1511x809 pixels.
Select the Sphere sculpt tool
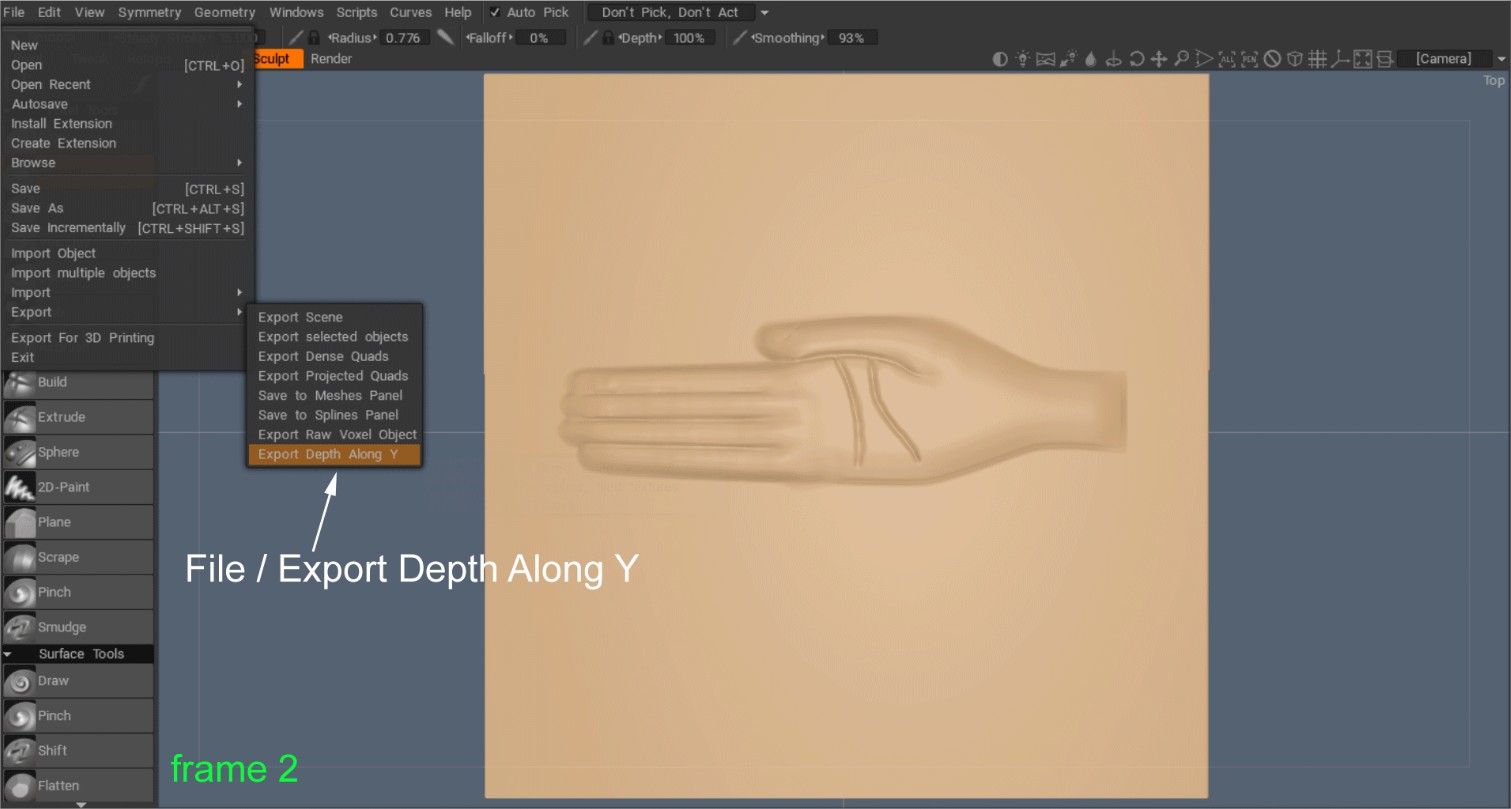pos(77,452)
